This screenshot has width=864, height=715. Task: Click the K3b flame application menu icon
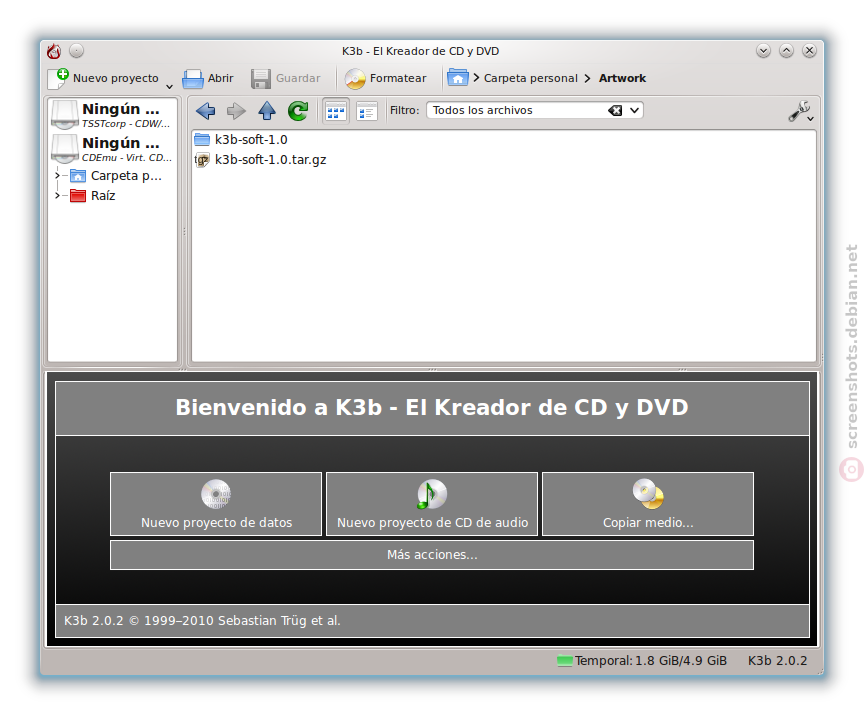[x=54, y=51]
